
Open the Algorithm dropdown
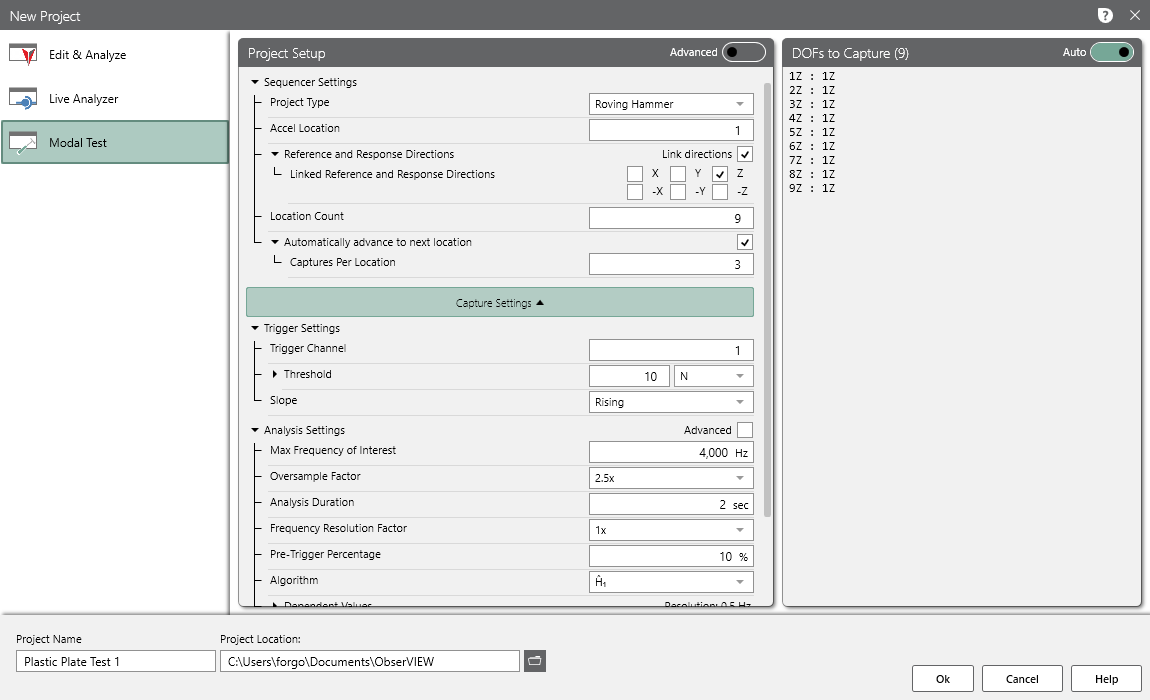coord(671,582)
